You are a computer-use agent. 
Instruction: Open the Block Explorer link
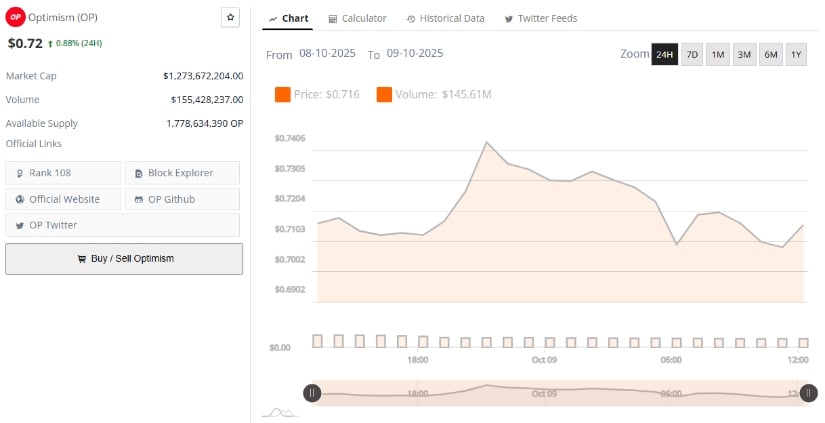tap(182, 173)
